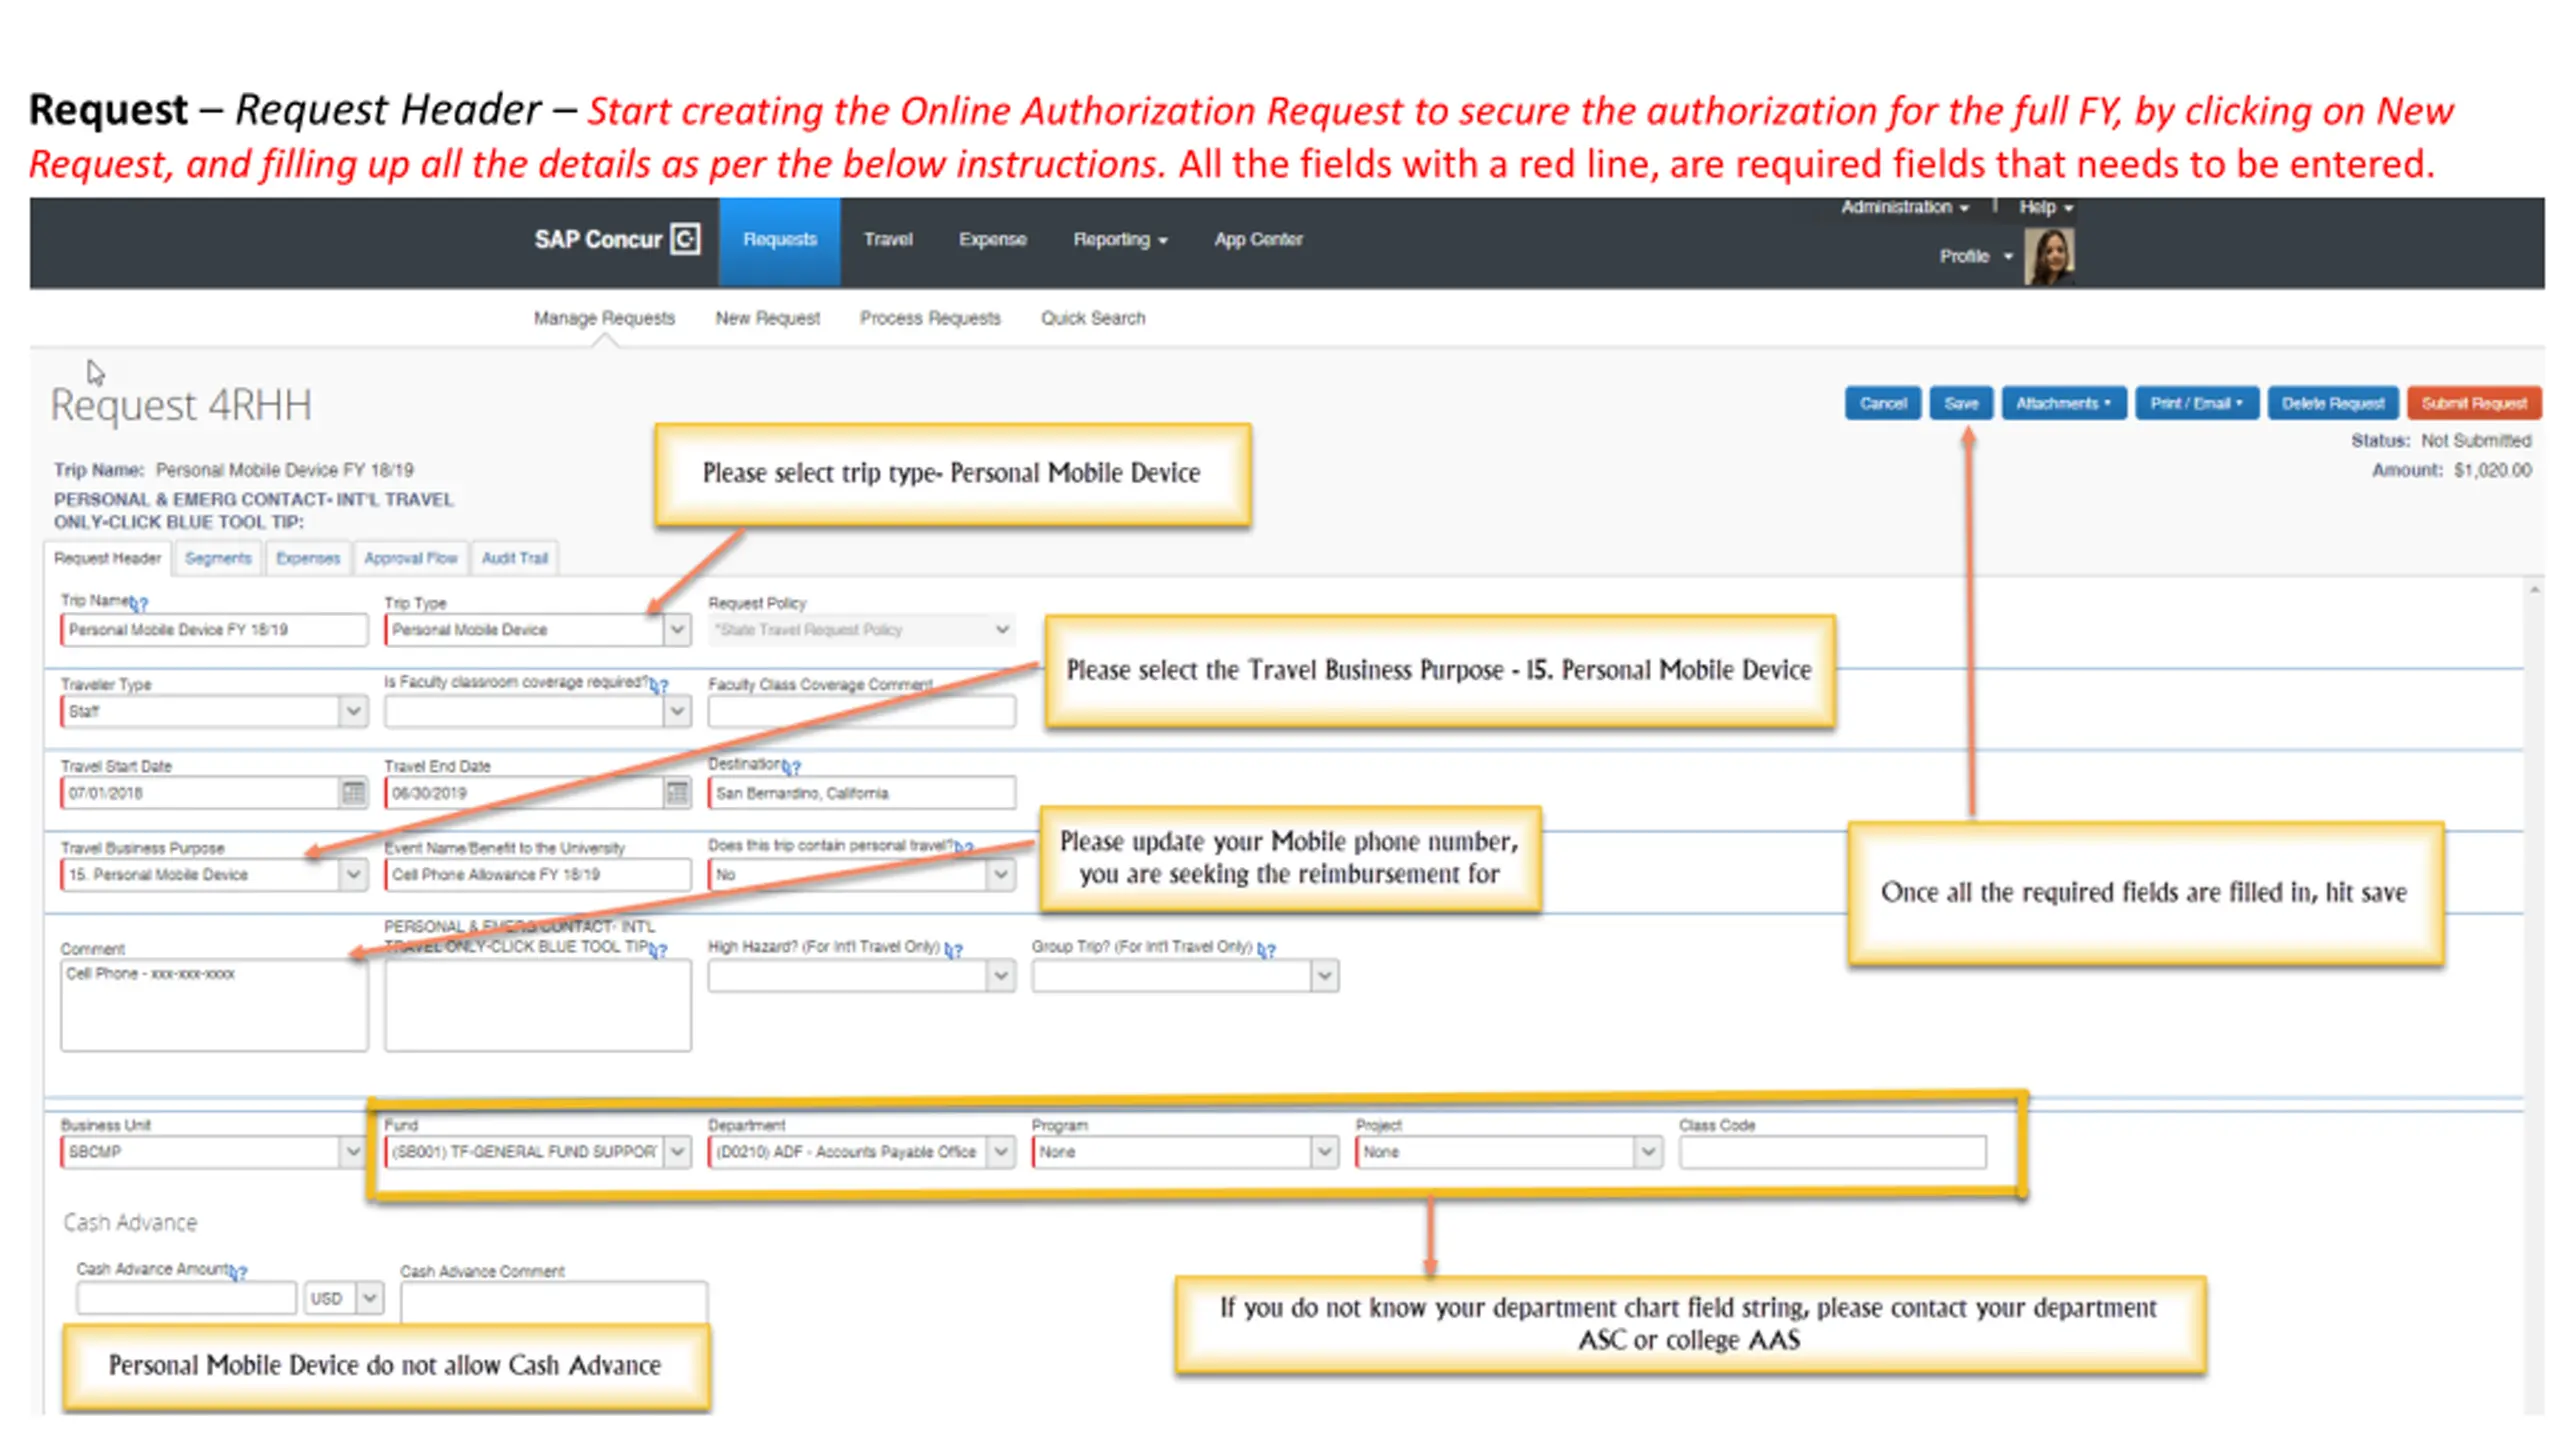The width and height of the screenshot is (2560, 1440).
Task: Click the Cash Advance Amount help icon
Action: click(238, 1272)
